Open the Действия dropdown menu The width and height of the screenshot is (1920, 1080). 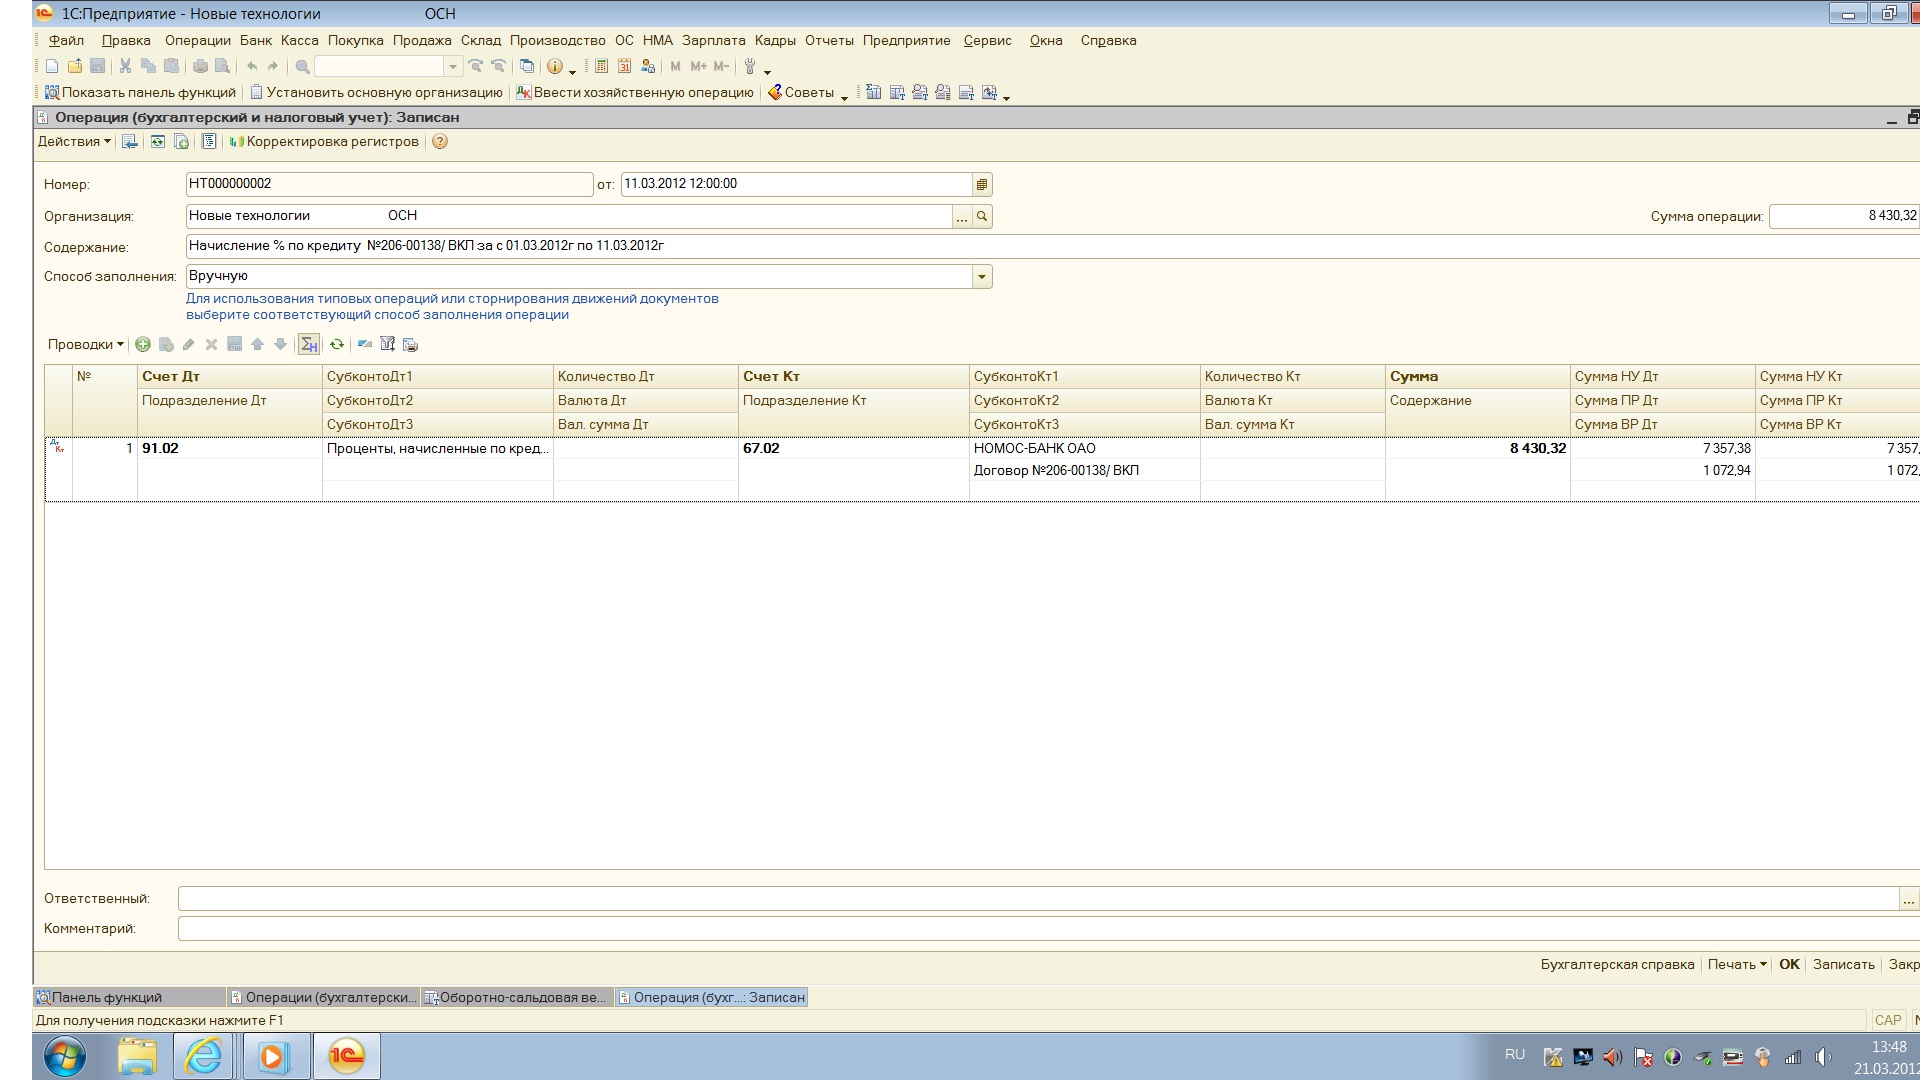click(74, 142)
